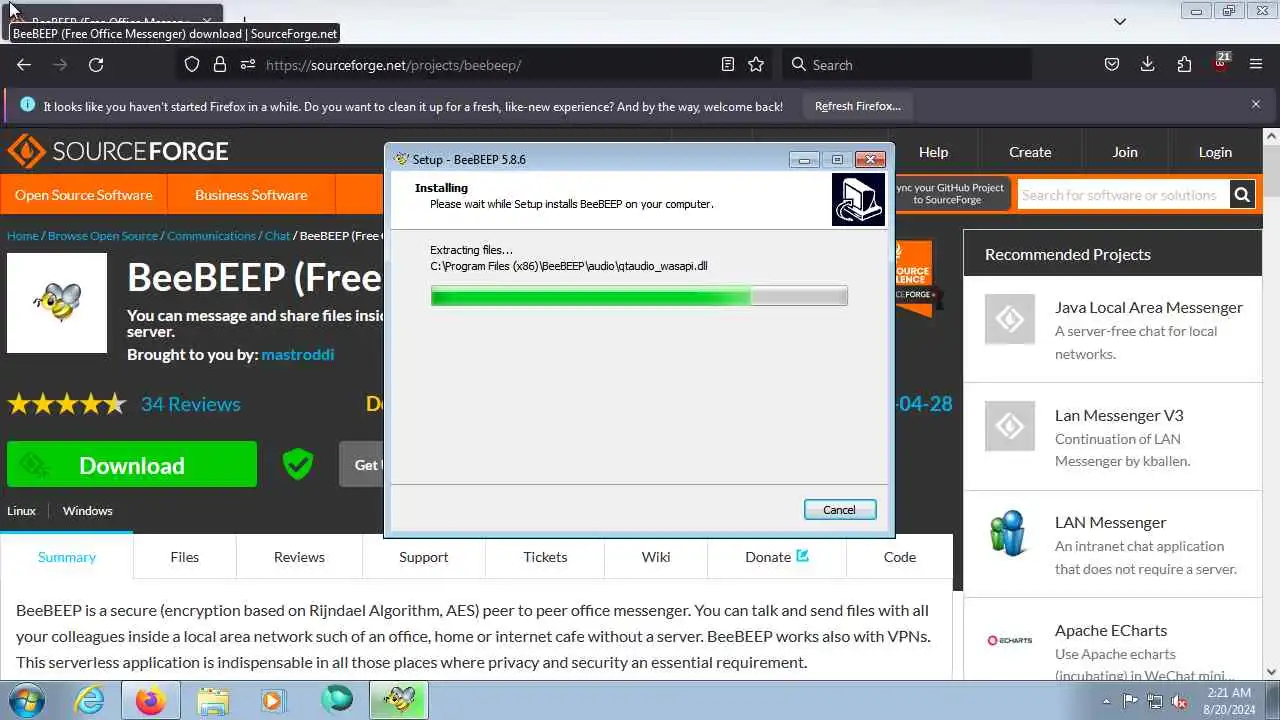The image size is (1280, 720).
Task: Focus Search for software or solutions field
Action: click(x=1124, y=195)
